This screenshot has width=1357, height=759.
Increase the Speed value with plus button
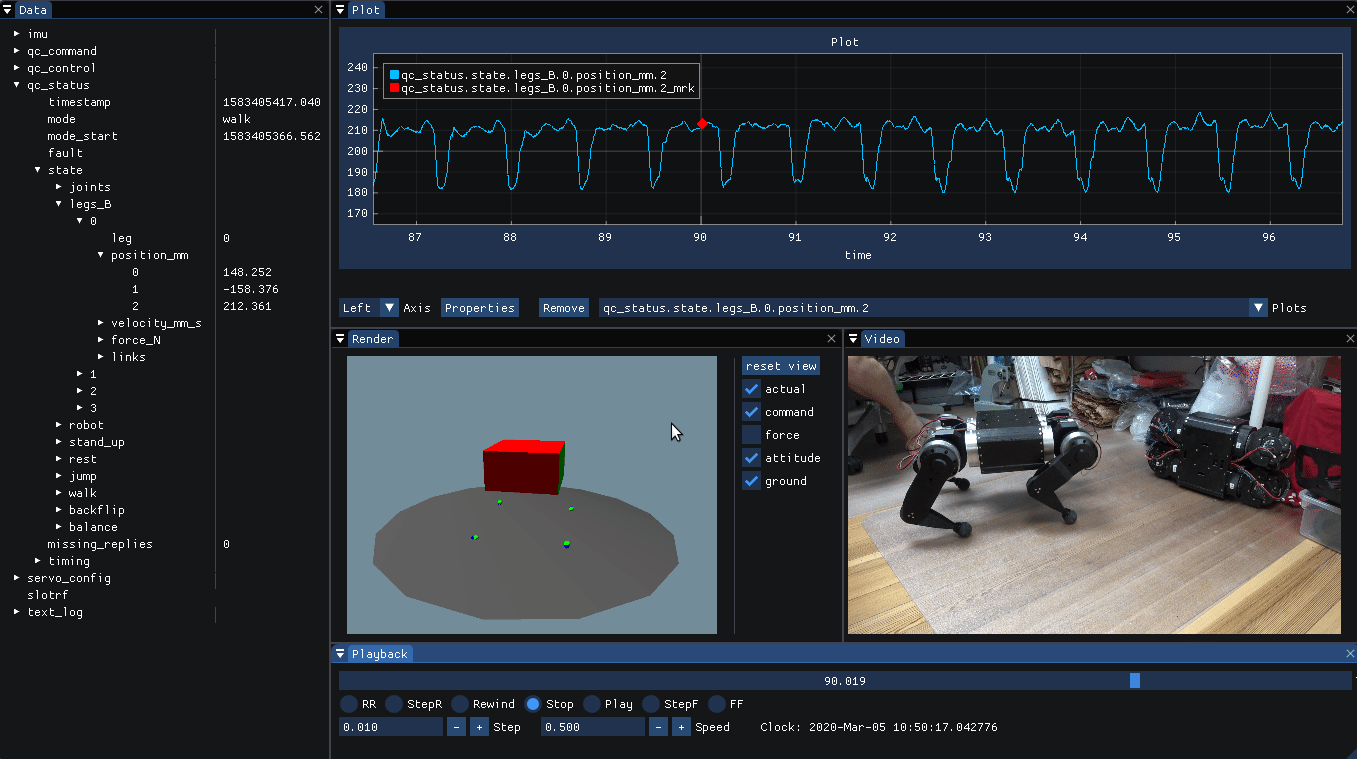(681, 727)
